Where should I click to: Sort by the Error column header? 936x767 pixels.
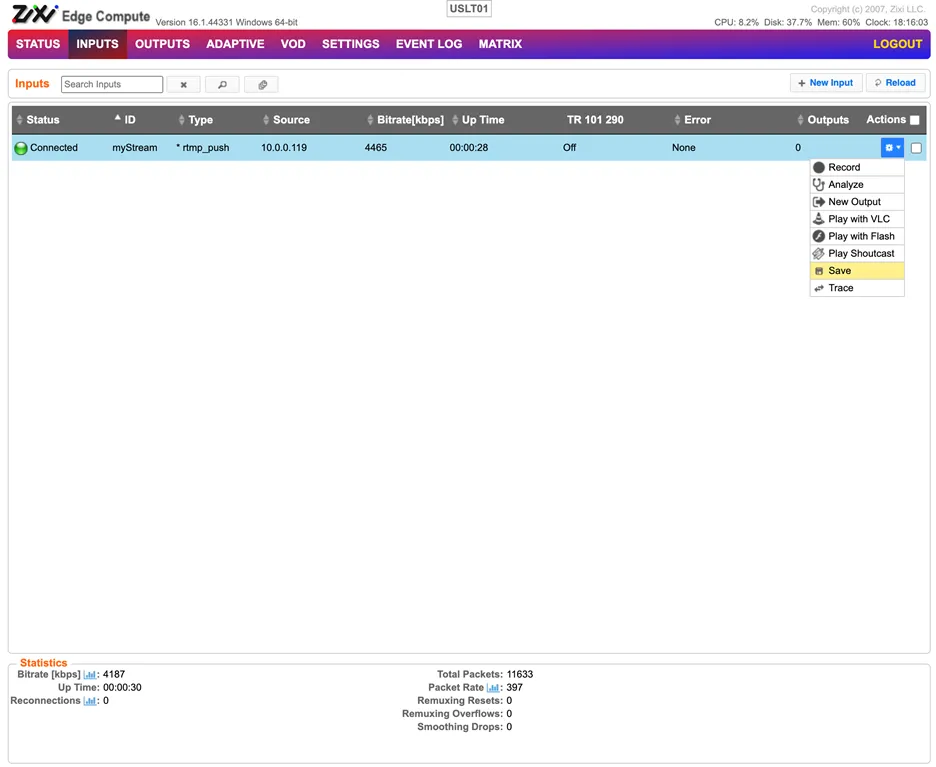pos(692,120)
